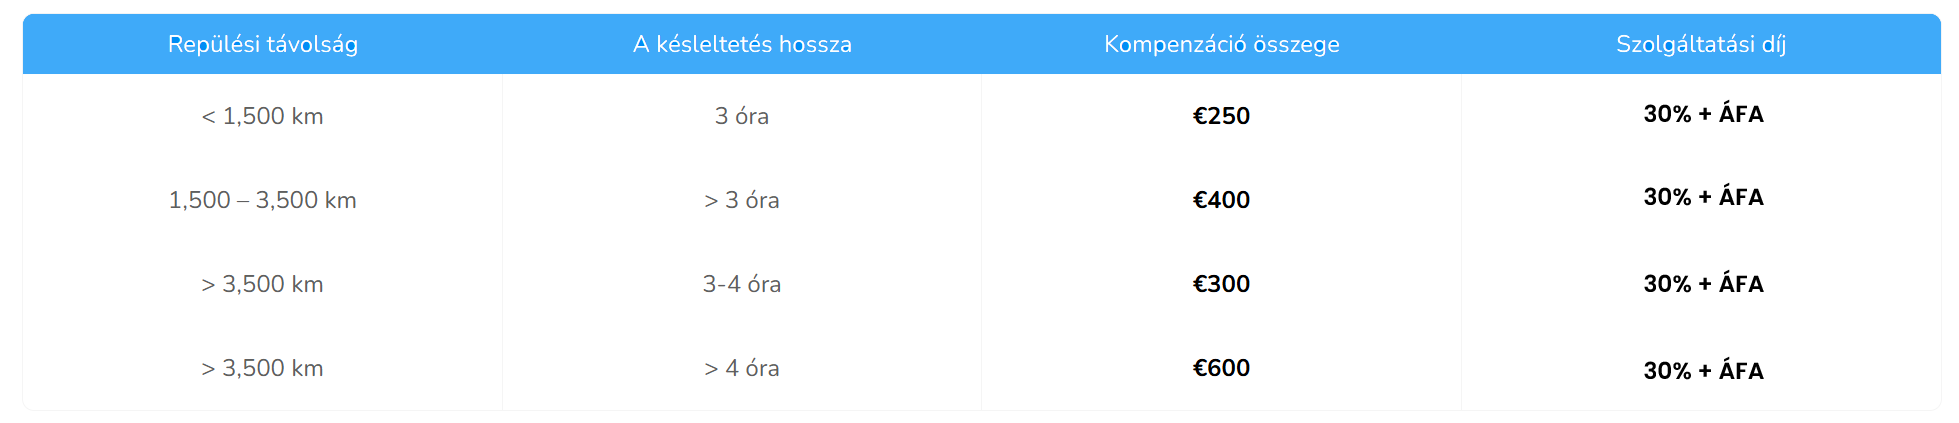
Task: Select the "Kompenzáció összege" column header
Action: [x=1221, y=44]
